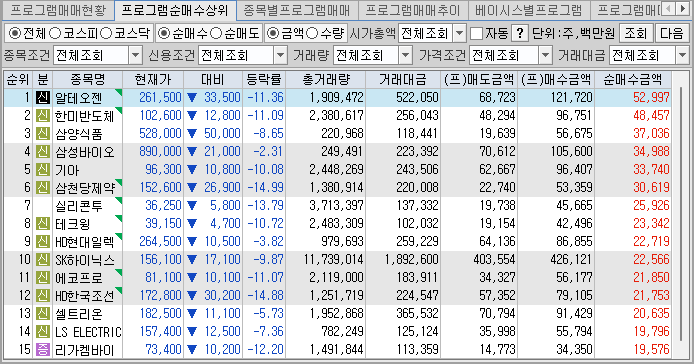Click the 890,000 price for 삼성바이오

tap(160, 151)
